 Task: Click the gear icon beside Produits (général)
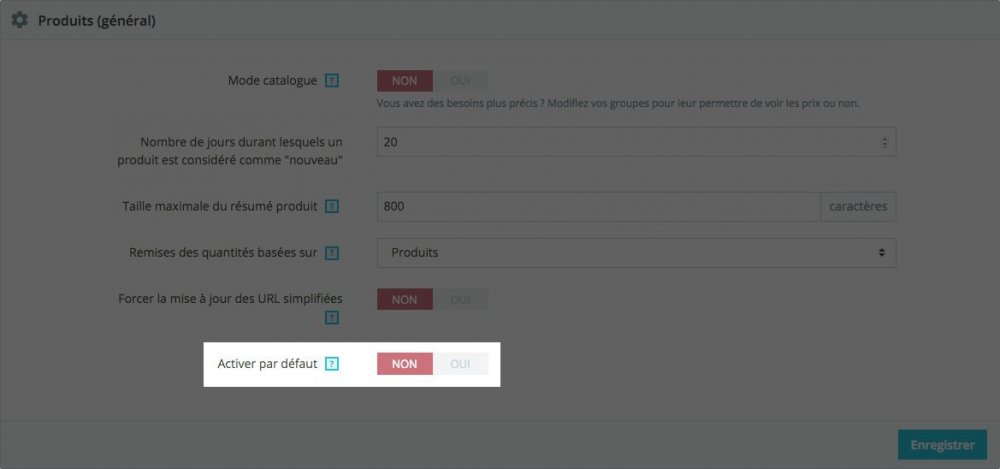20,20
